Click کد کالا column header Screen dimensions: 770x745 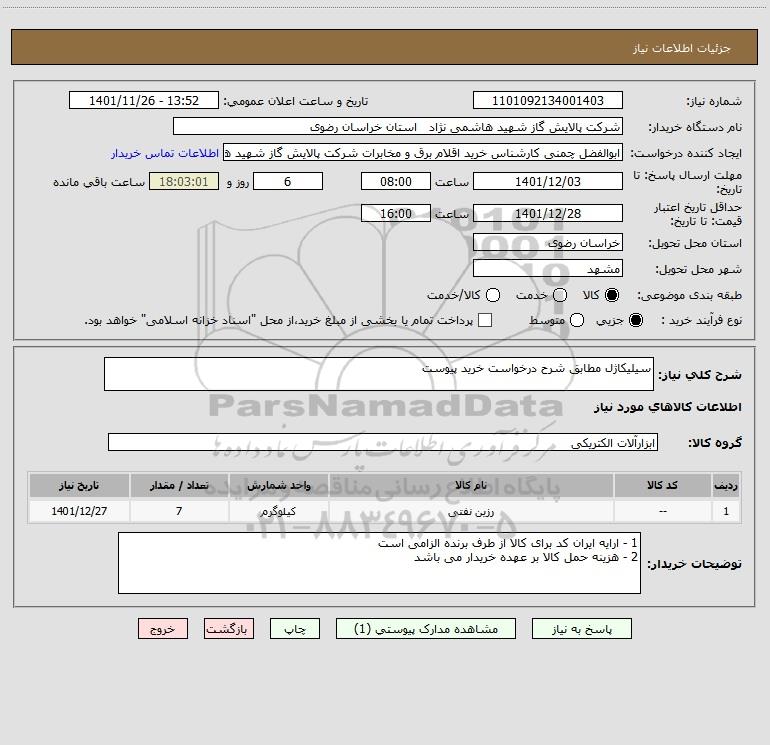[x=662, y=485]
